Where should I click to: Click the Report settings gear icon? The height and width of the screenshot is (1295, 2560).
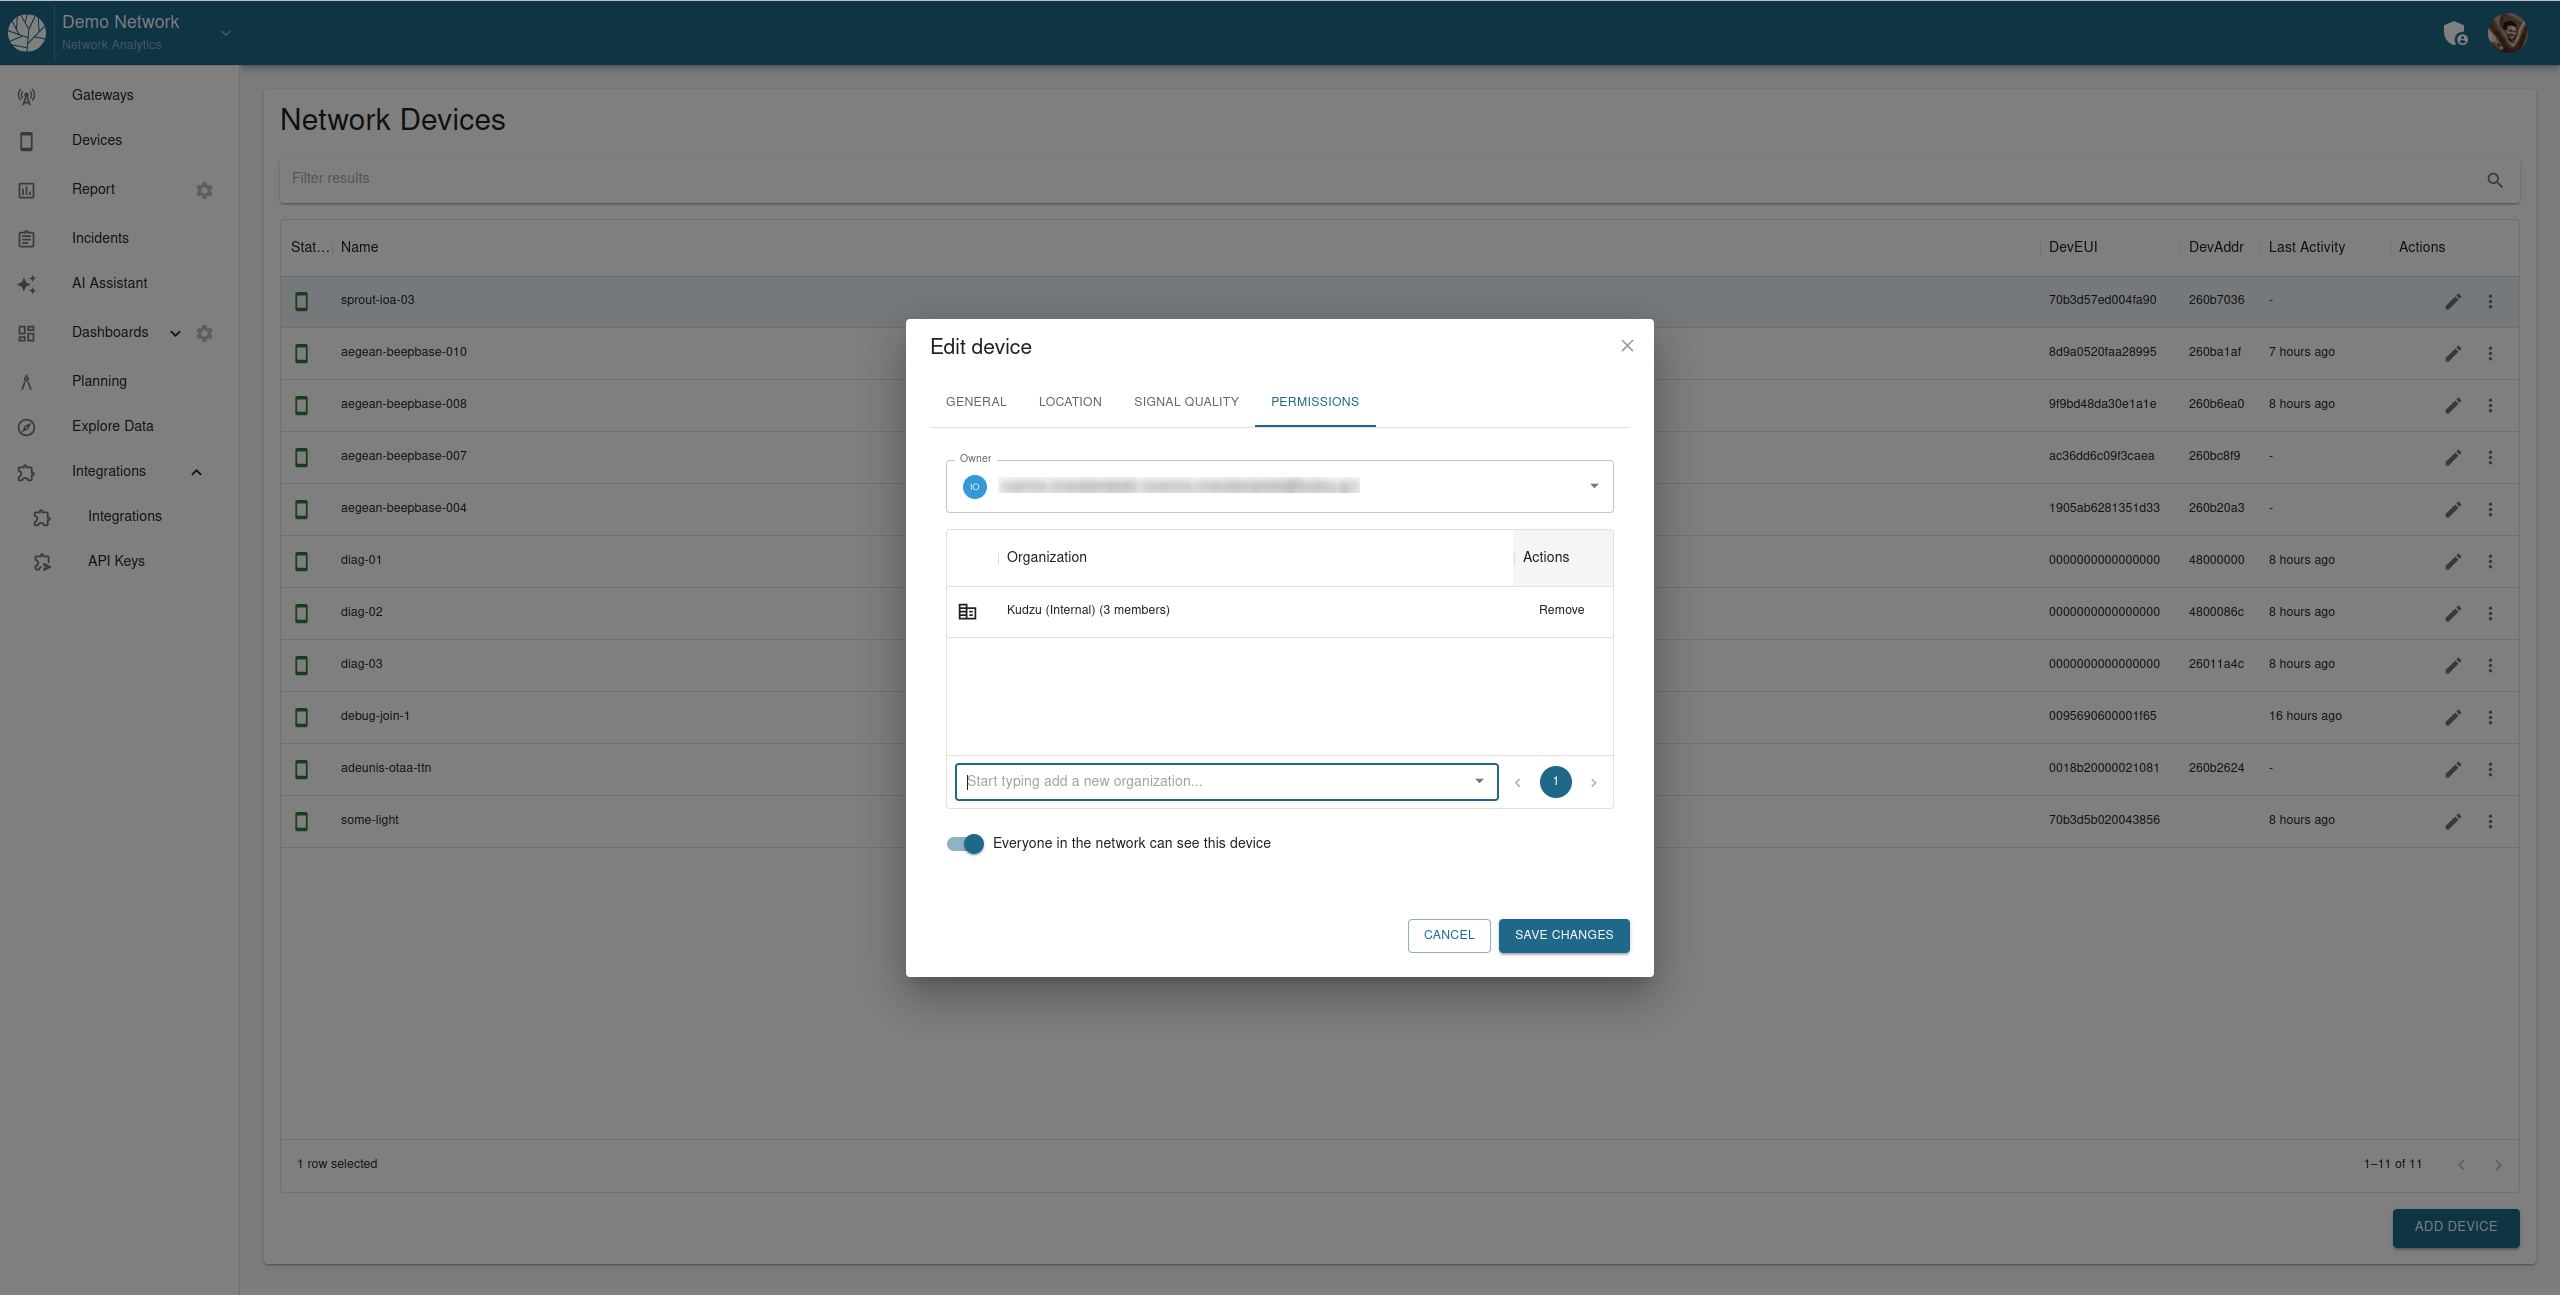pyautogui.click(x=204, y=190)
